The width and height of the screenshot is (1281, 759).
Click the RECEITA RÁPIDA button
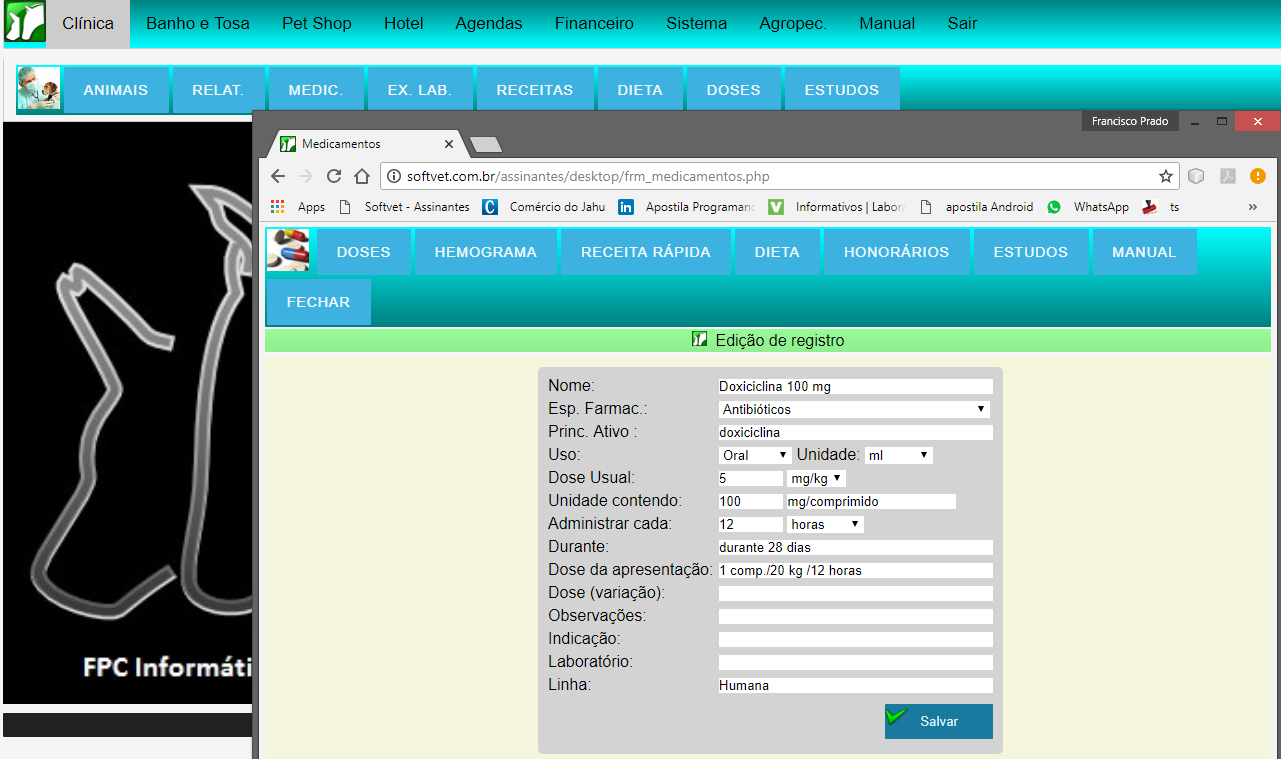pos(646,252)
